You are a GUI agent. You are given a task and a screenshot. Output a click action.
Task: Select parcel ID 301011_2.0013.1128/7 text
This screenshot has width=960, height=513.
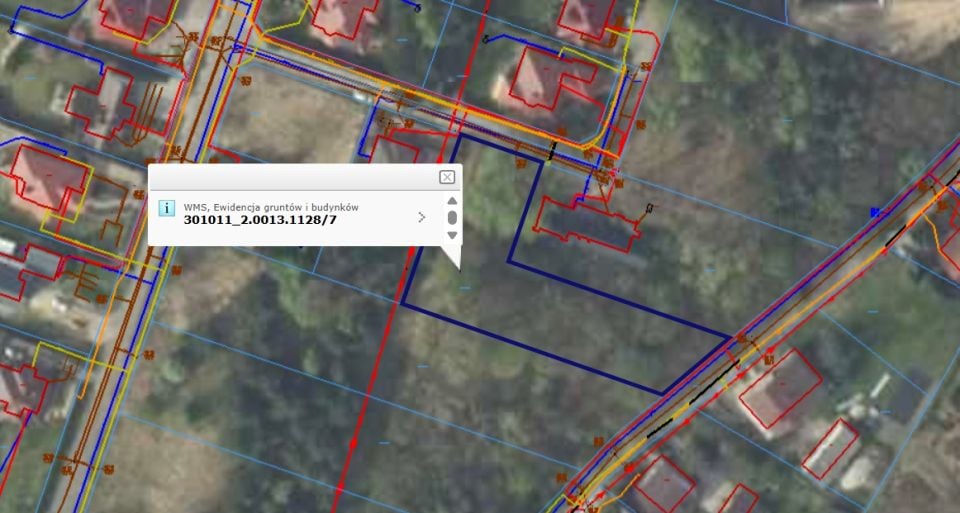260,219
